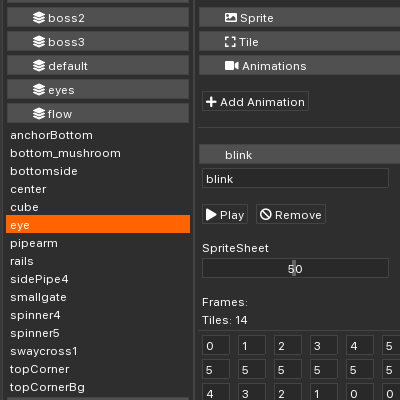Expand the Sprite section header
The width and height of the screenshot is (400, 400).
[x=299, y=18]
